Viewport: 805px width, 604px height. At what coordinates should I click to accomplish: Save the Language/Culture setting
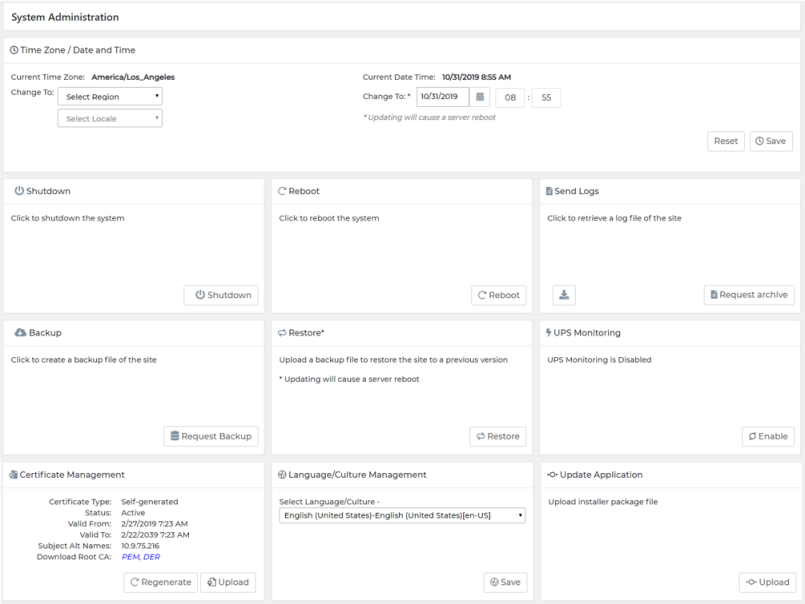(505, 582)
